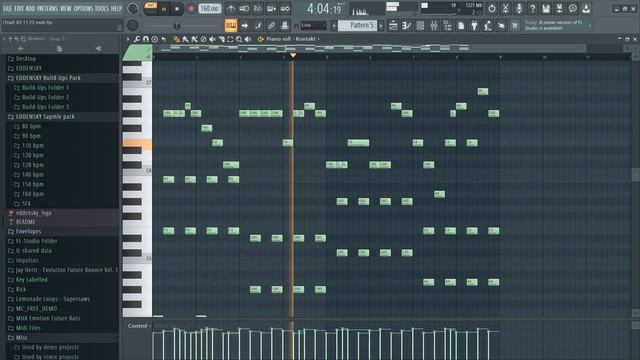Select the piano roll delete tool
The height and width of the screenshot is (360, 640).
pos(203,39)
